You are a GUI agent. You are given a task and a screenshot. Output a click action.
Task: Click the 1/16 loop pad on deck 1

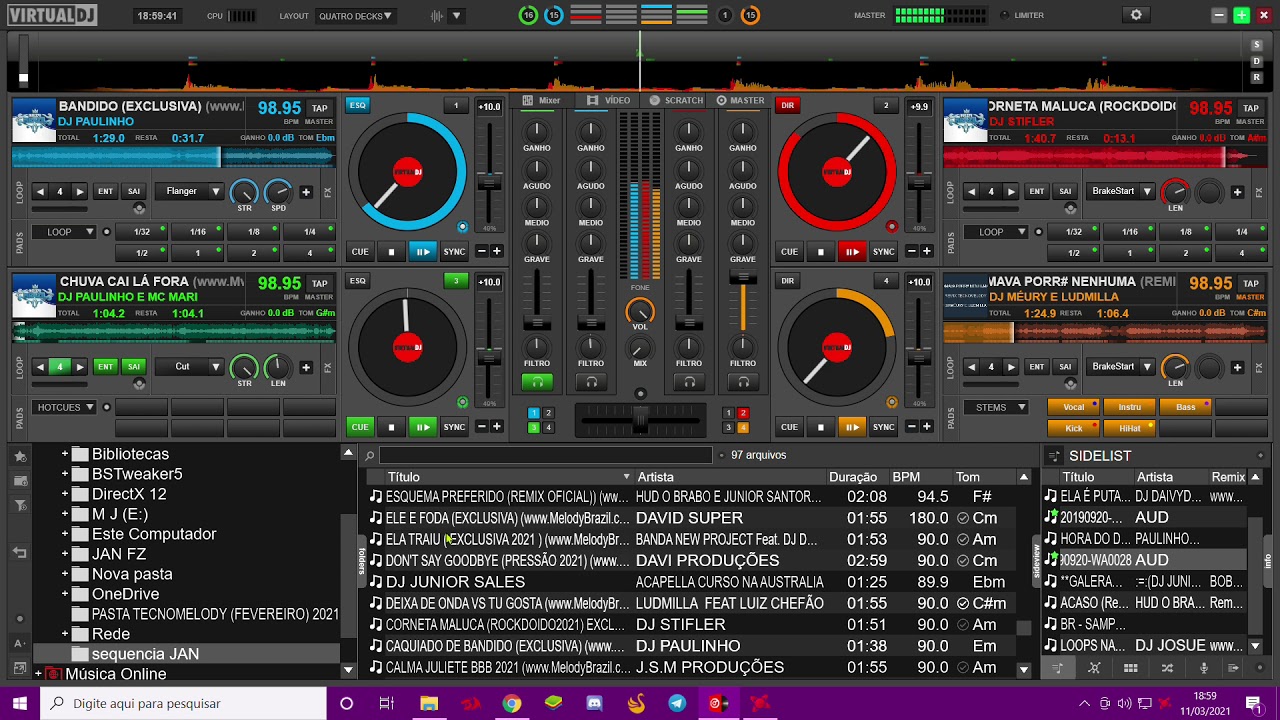click(198, 232)
